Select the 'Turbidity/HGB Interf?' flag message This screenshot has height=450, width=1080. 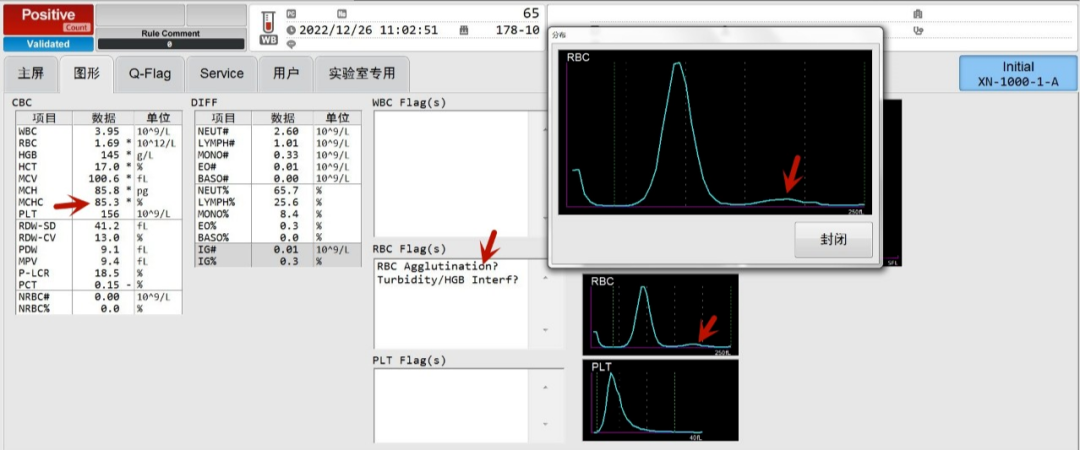pos(447,280)
